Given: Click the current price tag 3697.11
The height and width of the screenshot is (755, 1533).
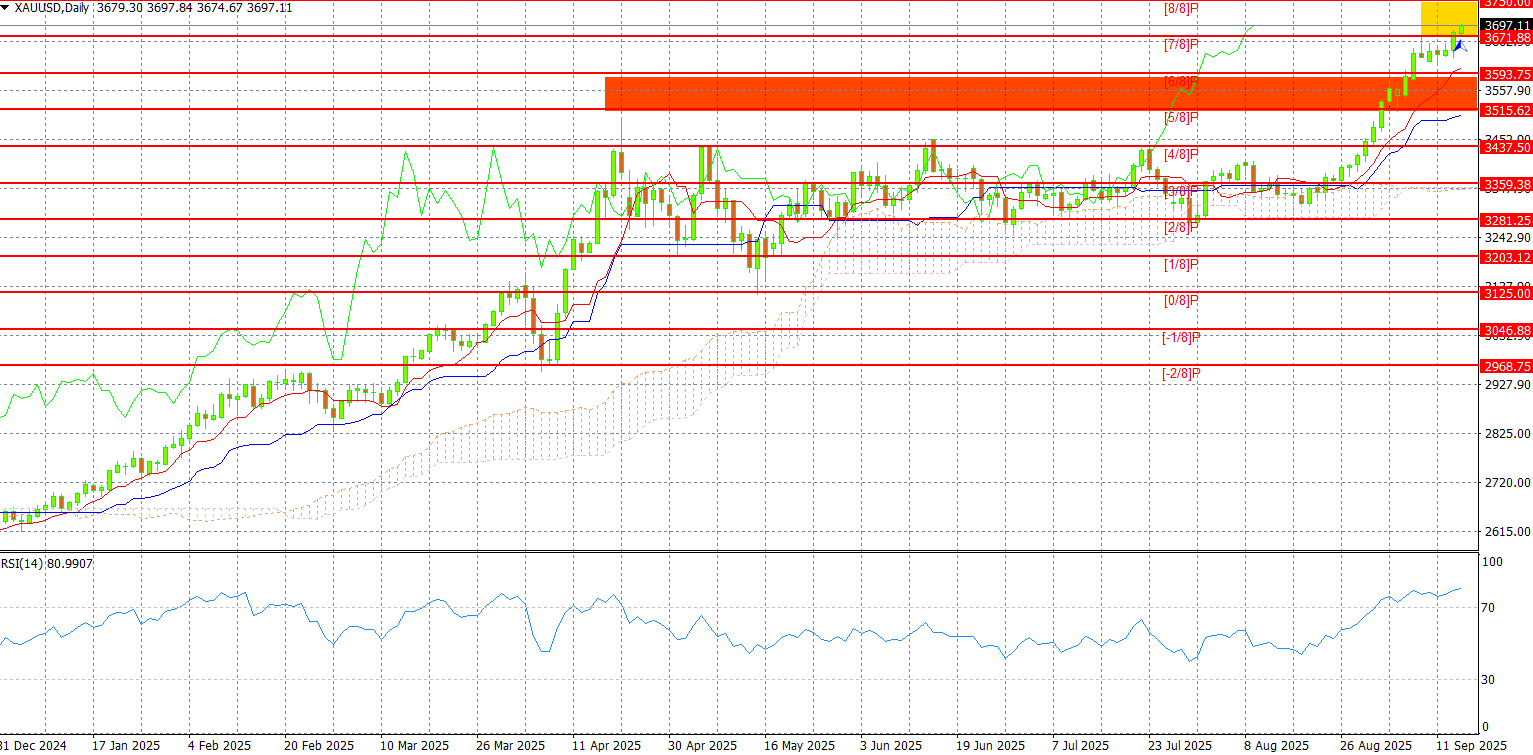Looking at the screenshot, I should (1506, 25).
